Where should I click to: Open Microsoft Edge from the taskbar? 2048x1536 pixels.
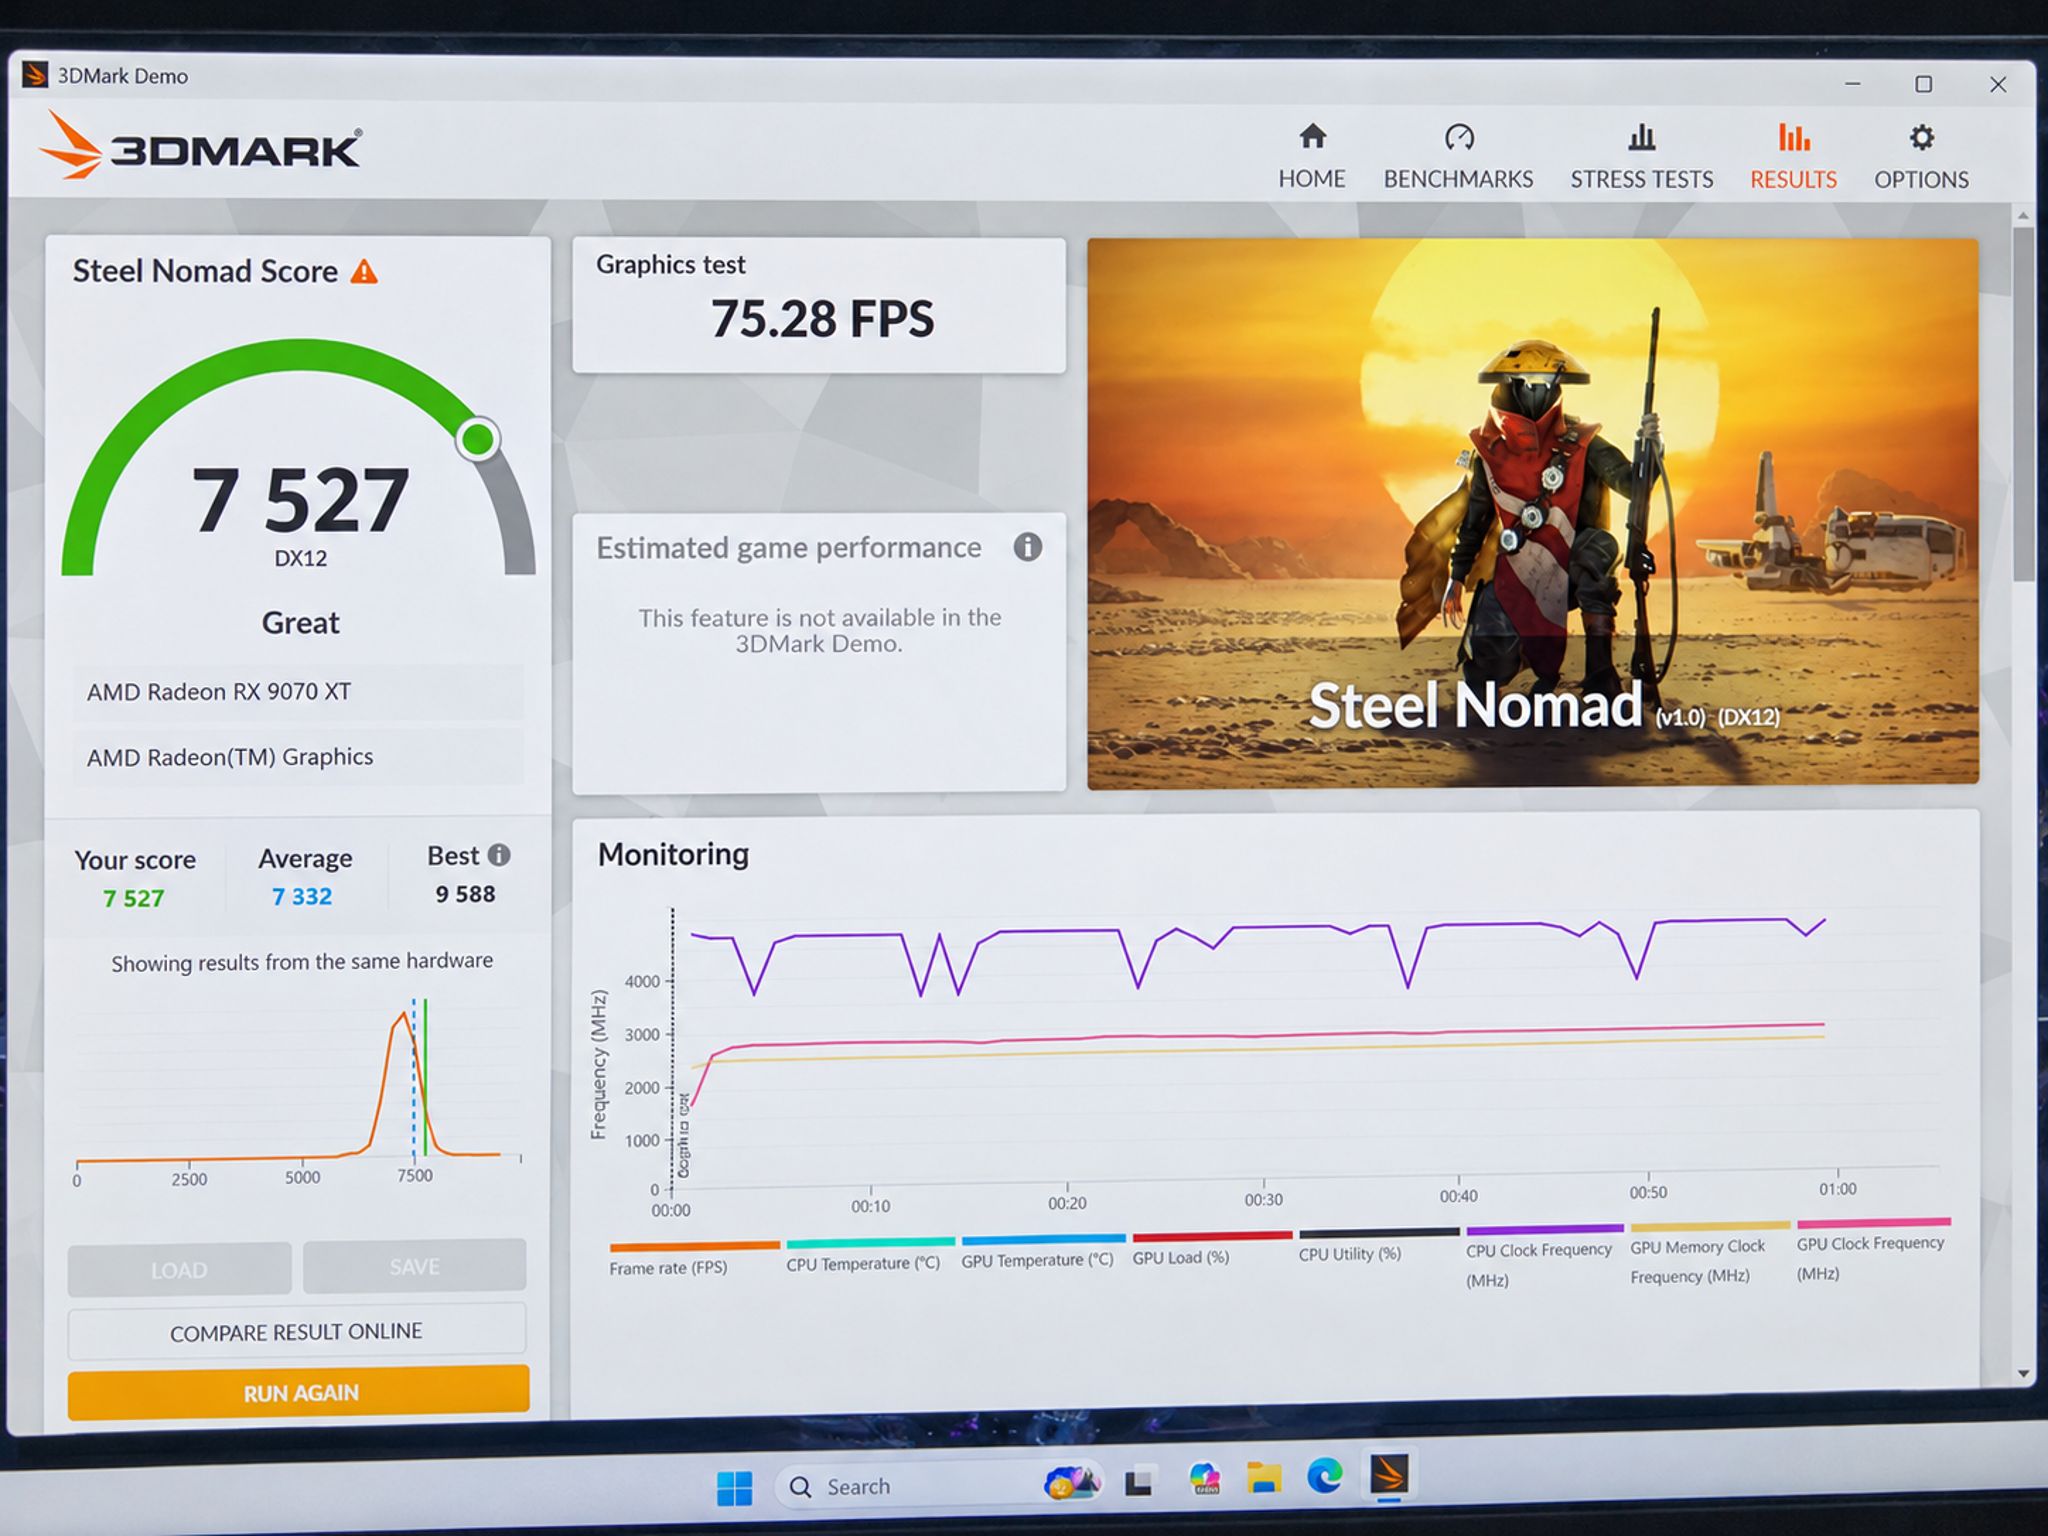point(1325,1477)
